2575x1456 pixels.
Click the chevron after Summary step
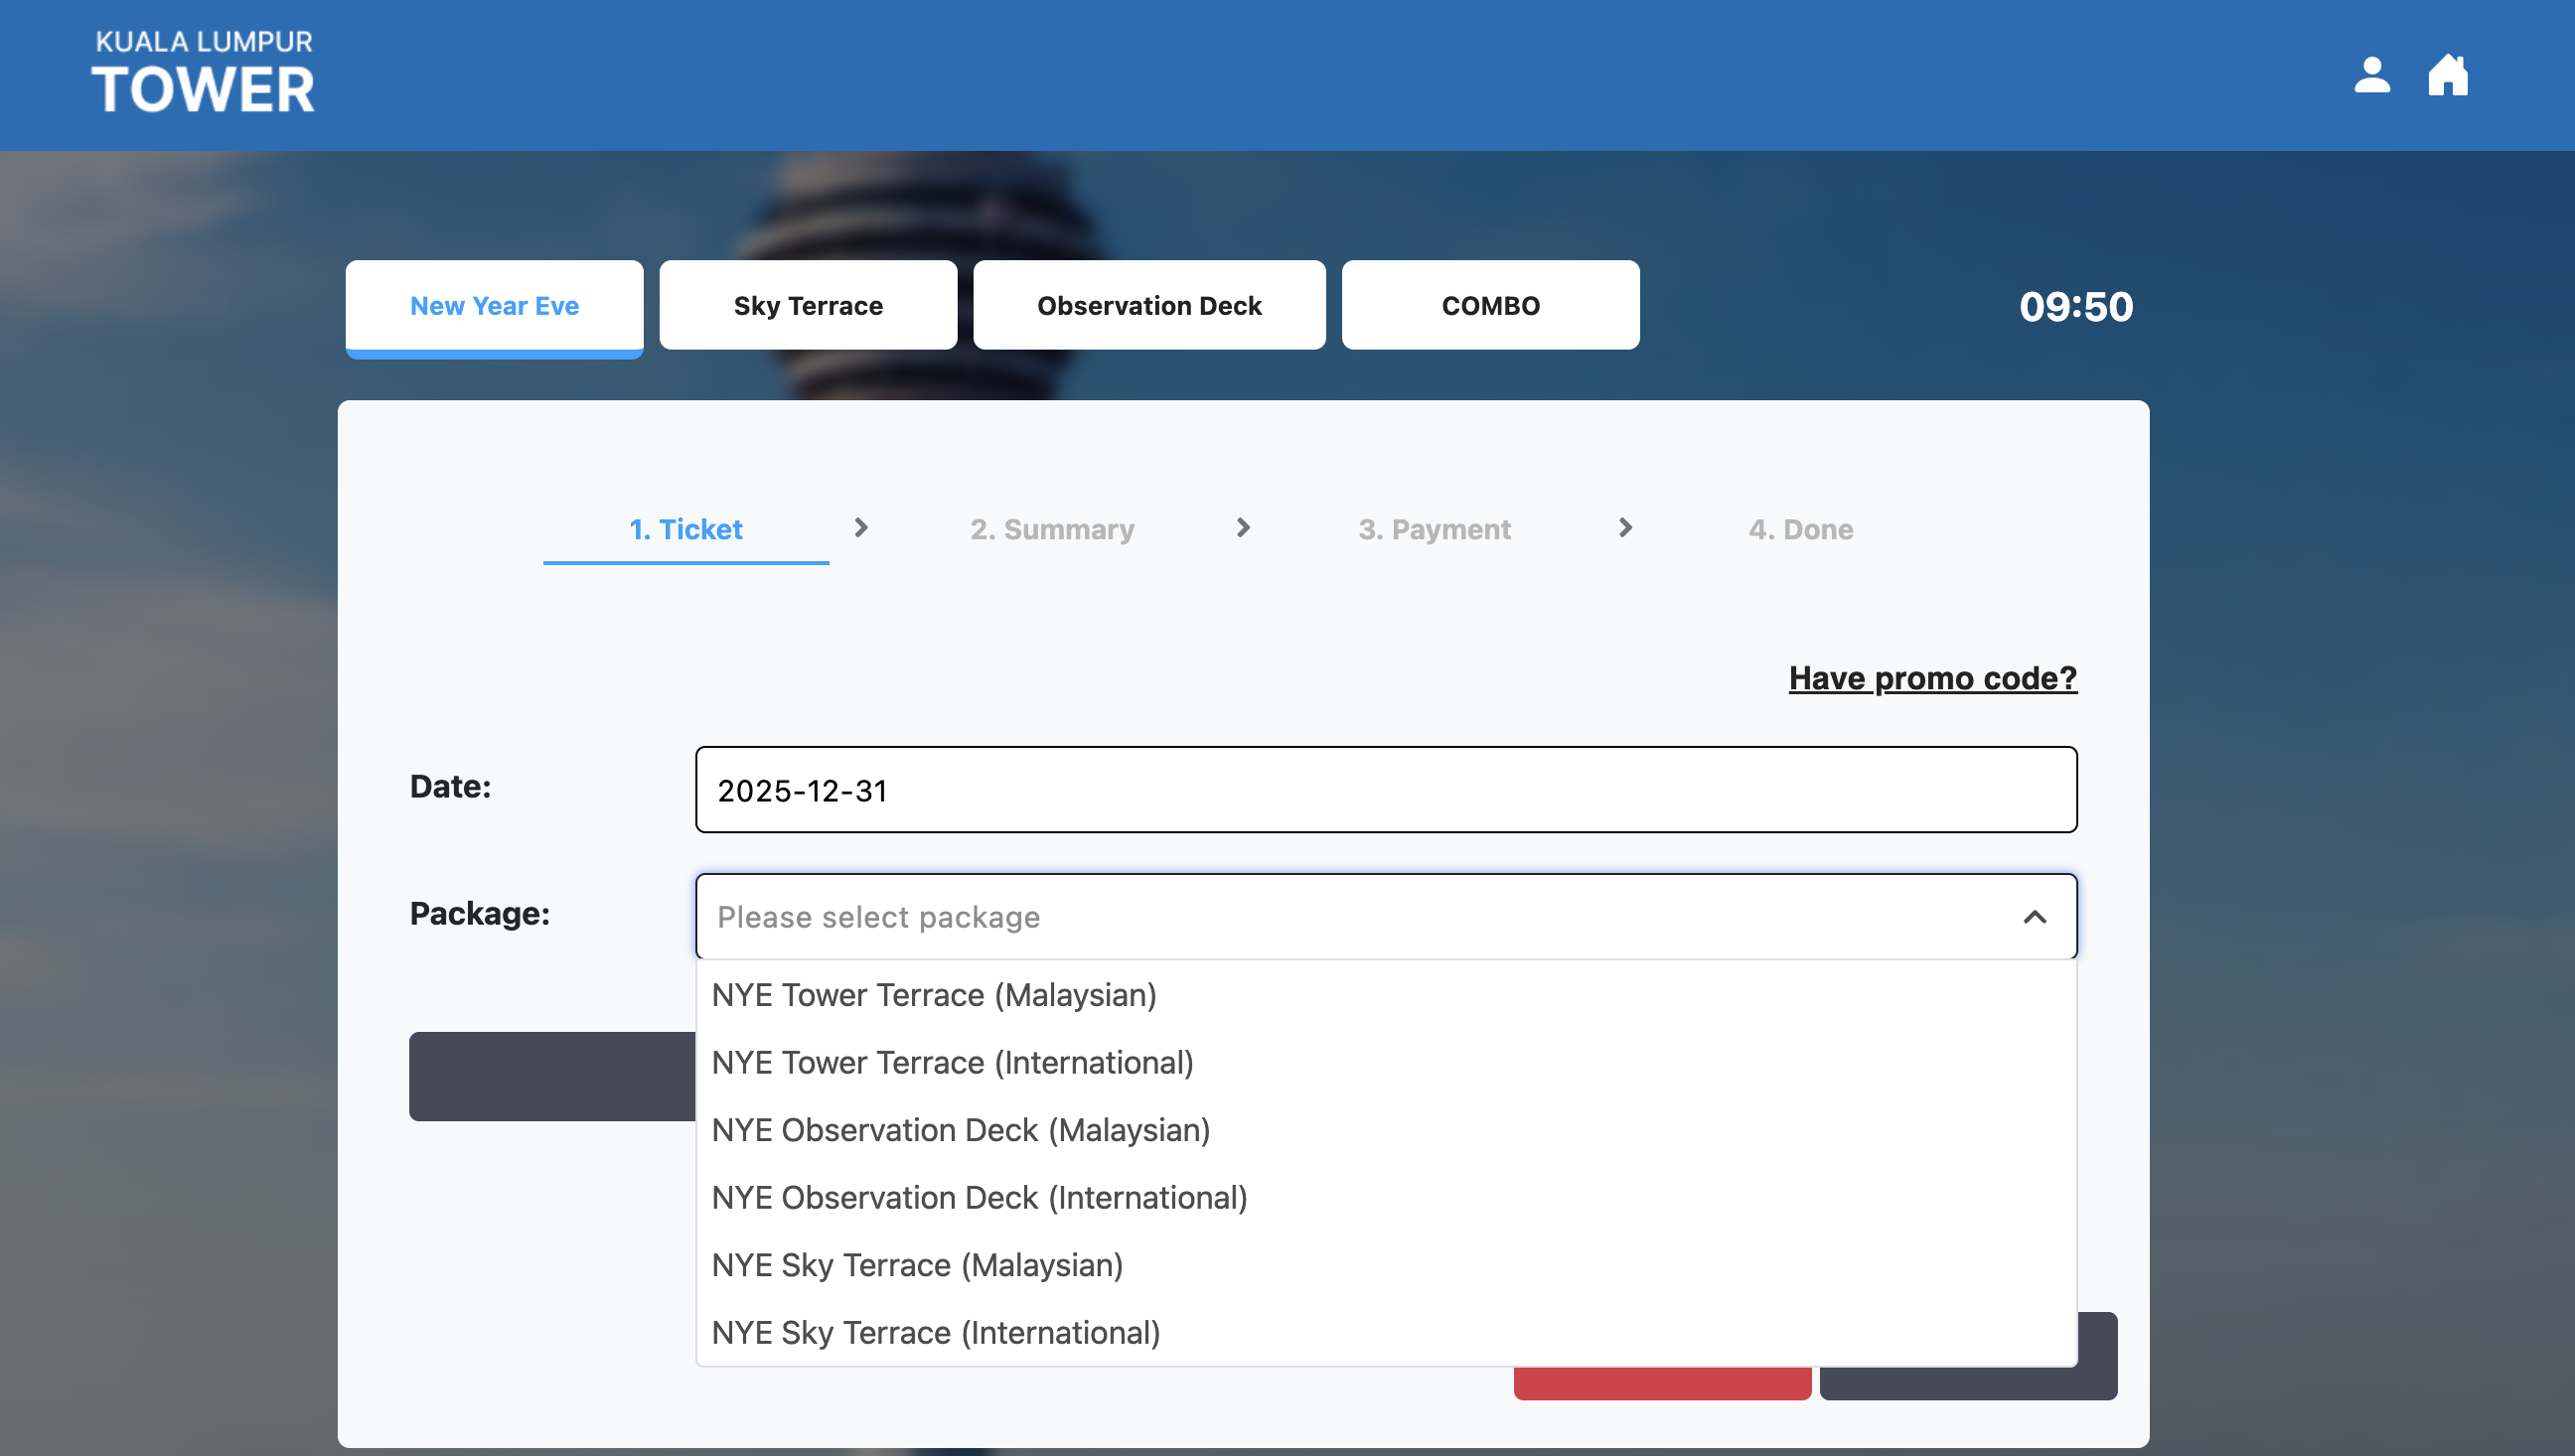click(x=1243, y=528)
